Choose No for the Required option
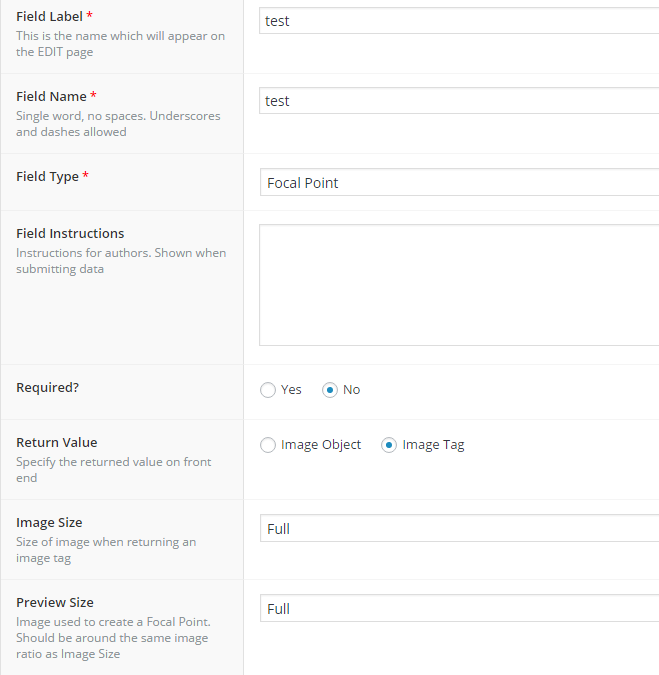 coord(330,390)
